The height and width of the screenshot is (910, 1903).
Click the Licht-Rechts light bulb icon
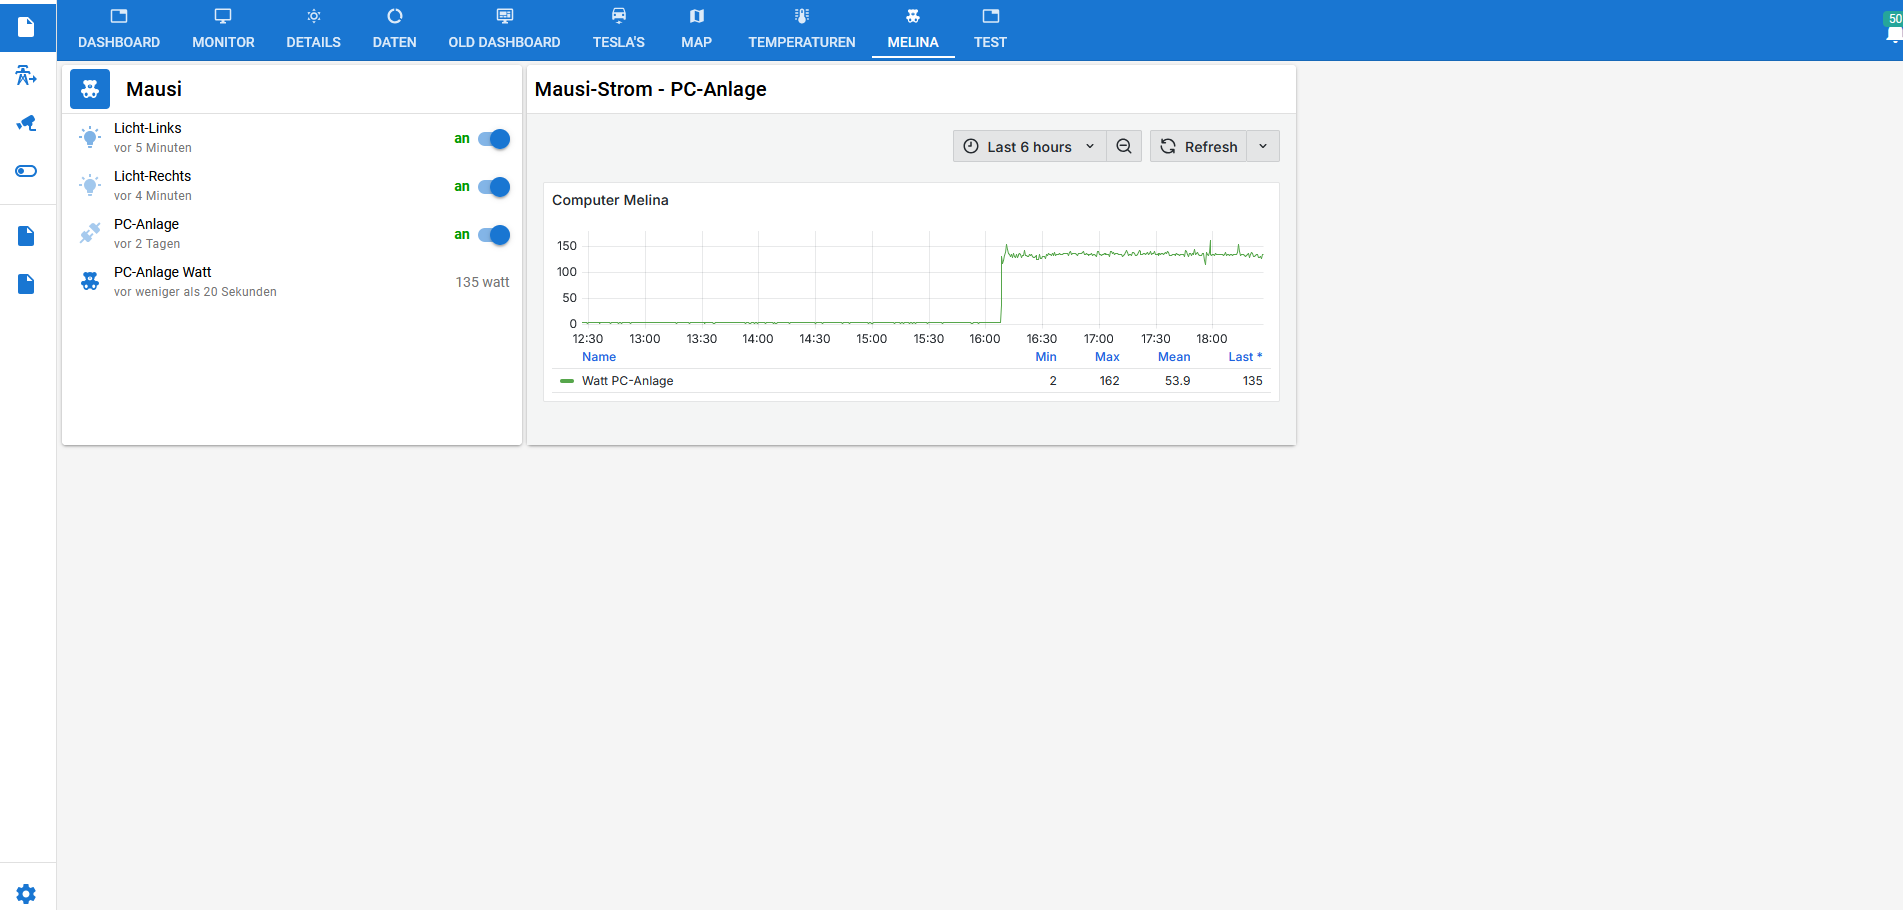pos(90,186)
